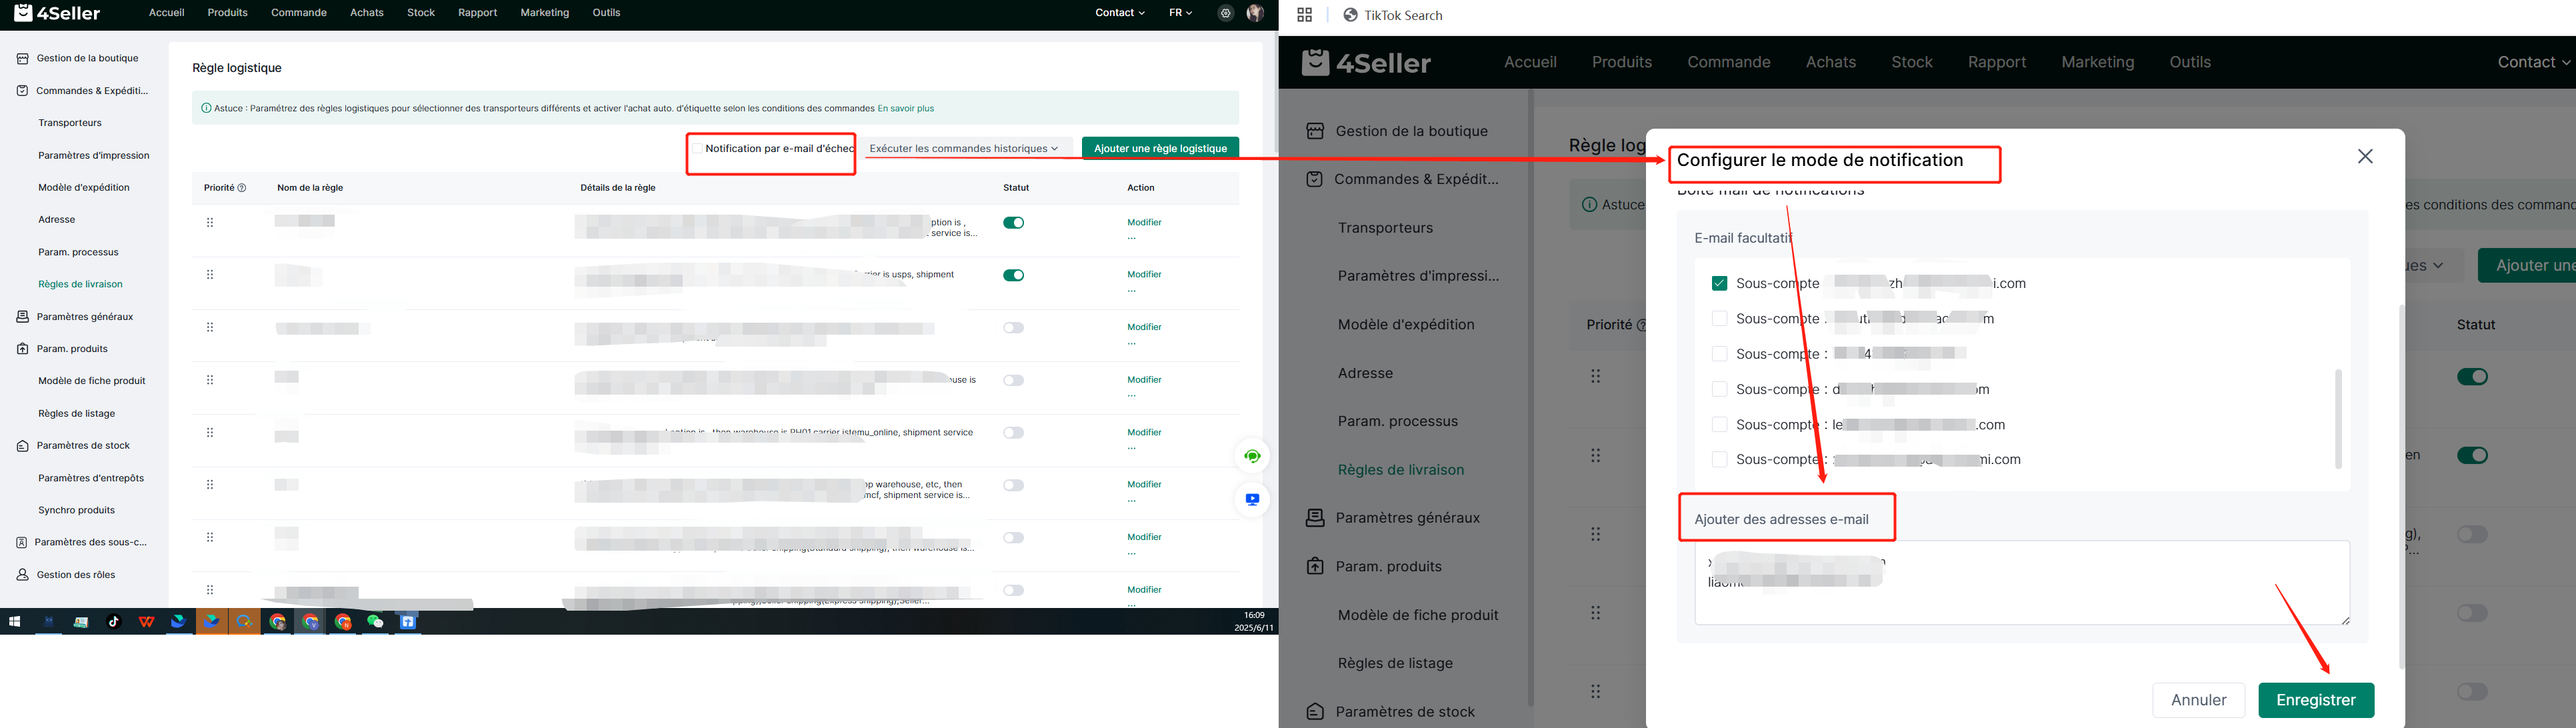Open the blue video help floating icon

point(1252,499)
